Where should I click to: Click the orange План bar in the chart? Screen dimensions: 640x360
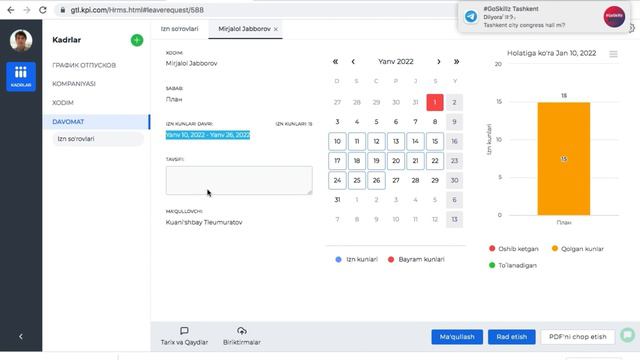point(564,159)
